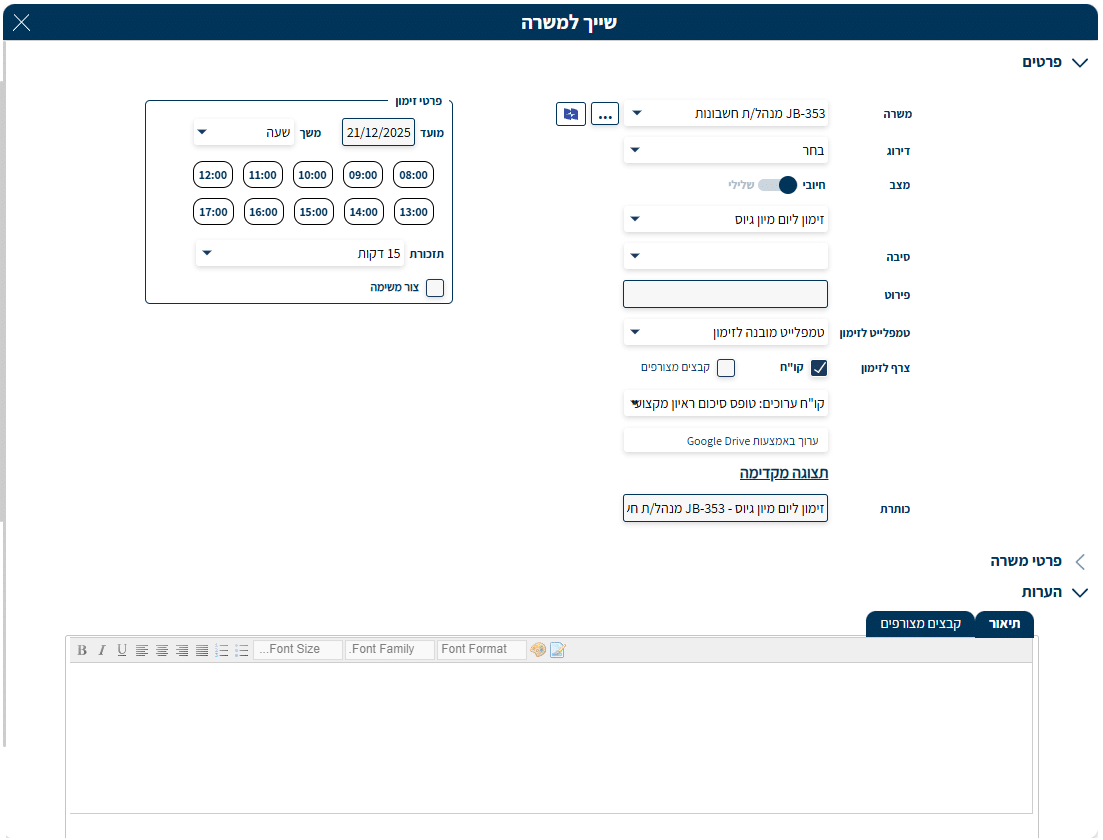1103x840 pixels.
Task: Toggle italic text formatting
Action: [102, 650]
